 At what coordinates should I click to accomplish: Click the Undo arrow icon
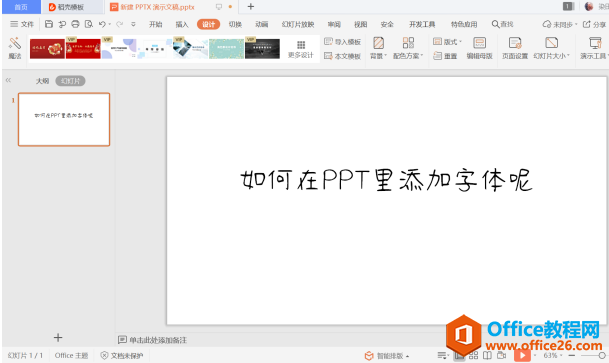[x=102, y=24]
